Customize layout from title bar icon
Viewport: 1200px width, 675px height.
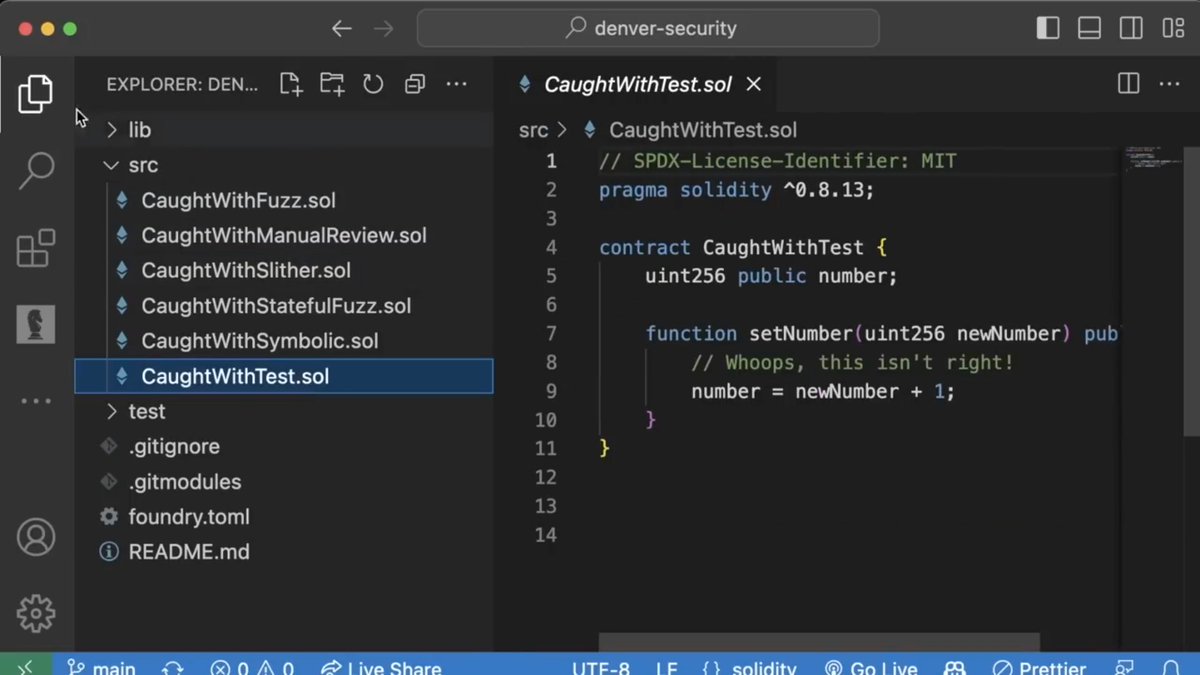1173,28
